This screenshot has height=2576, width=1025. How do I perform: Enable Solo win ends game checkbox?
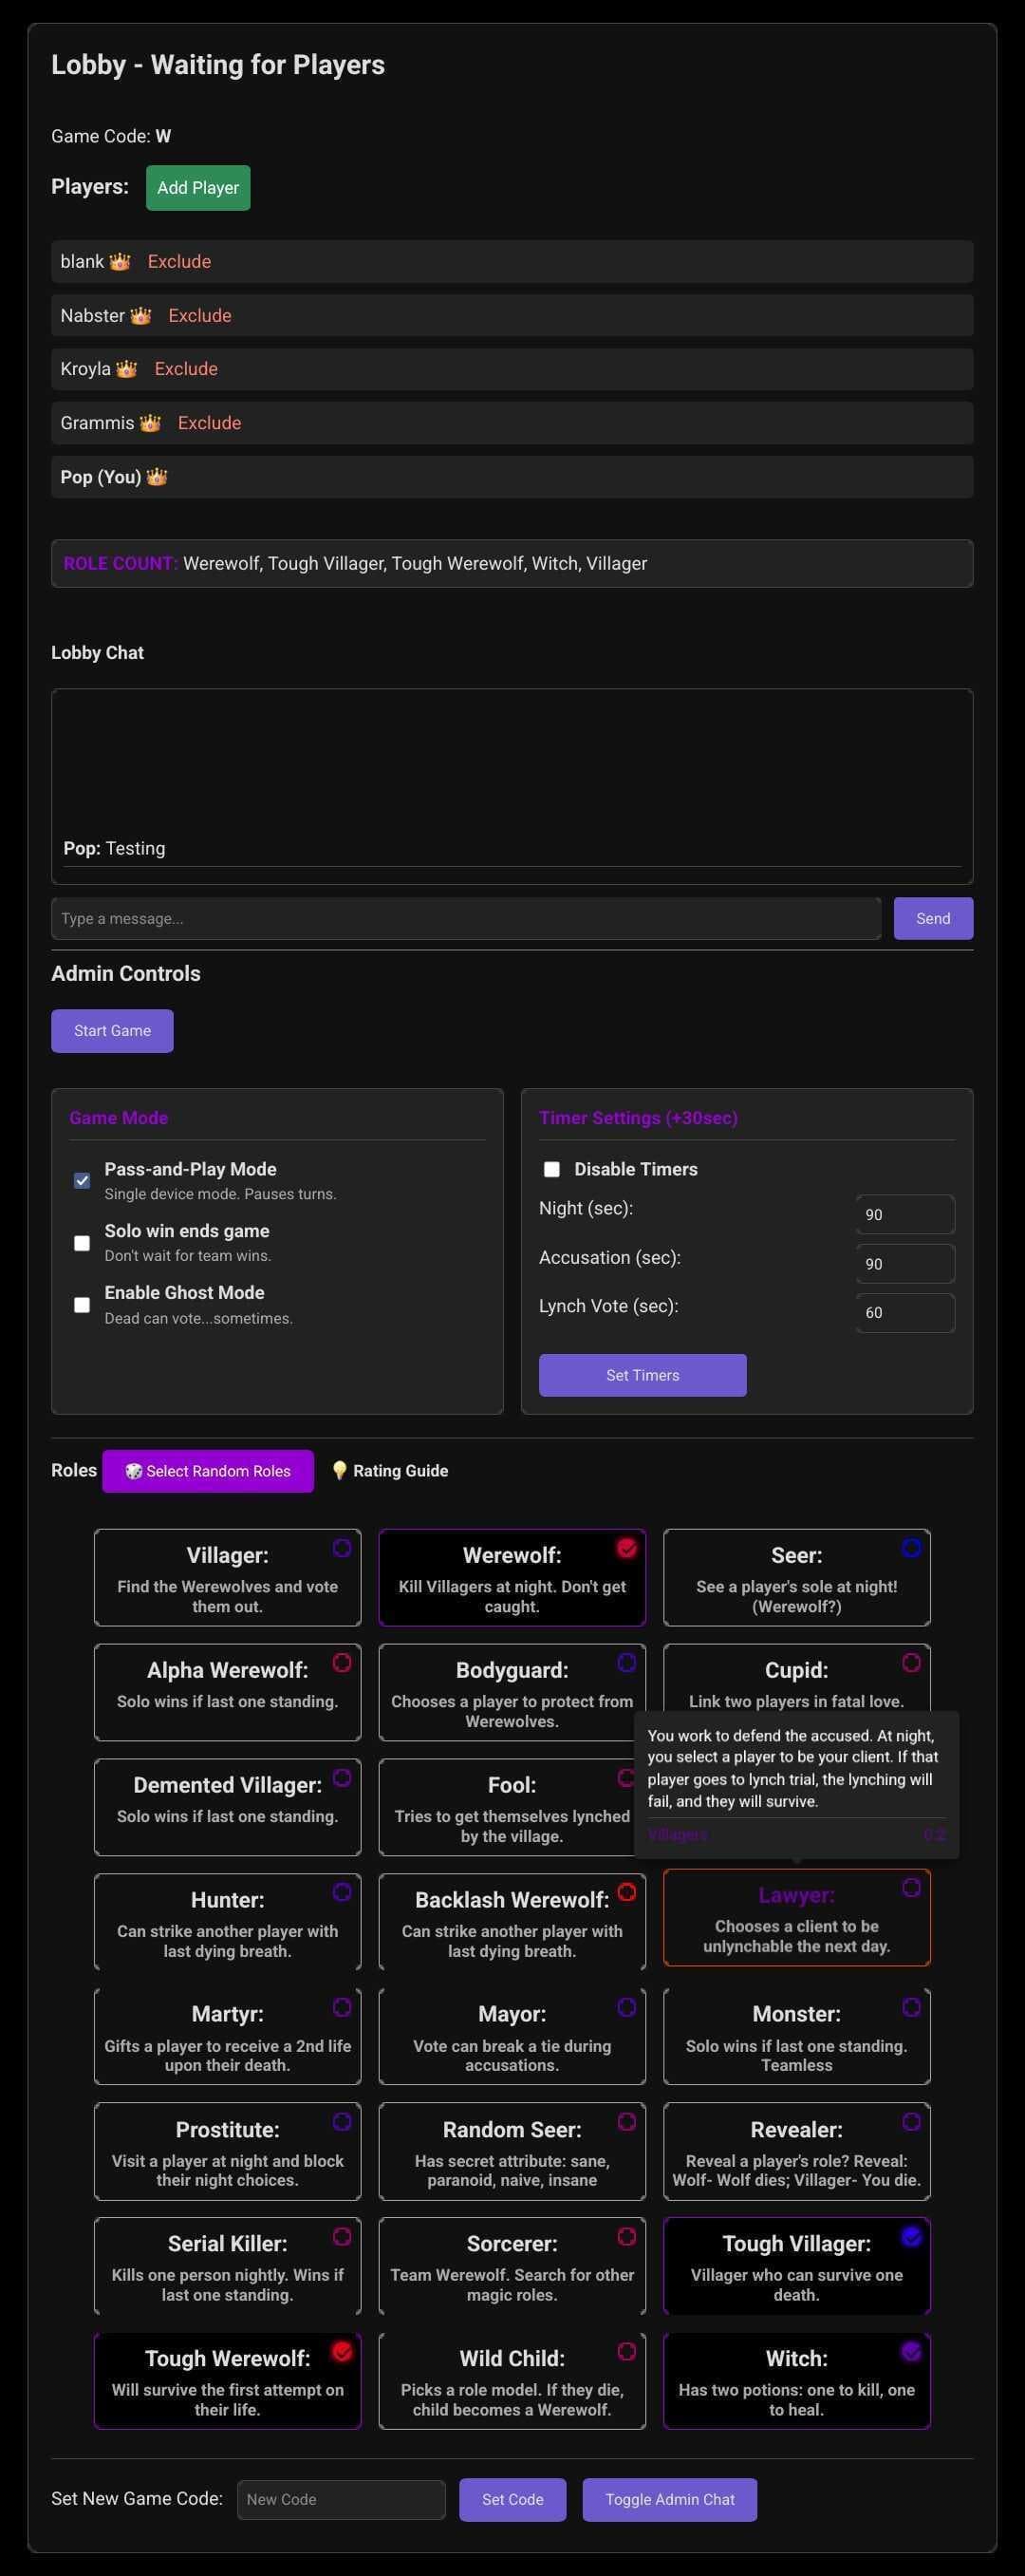point(82,1243)
